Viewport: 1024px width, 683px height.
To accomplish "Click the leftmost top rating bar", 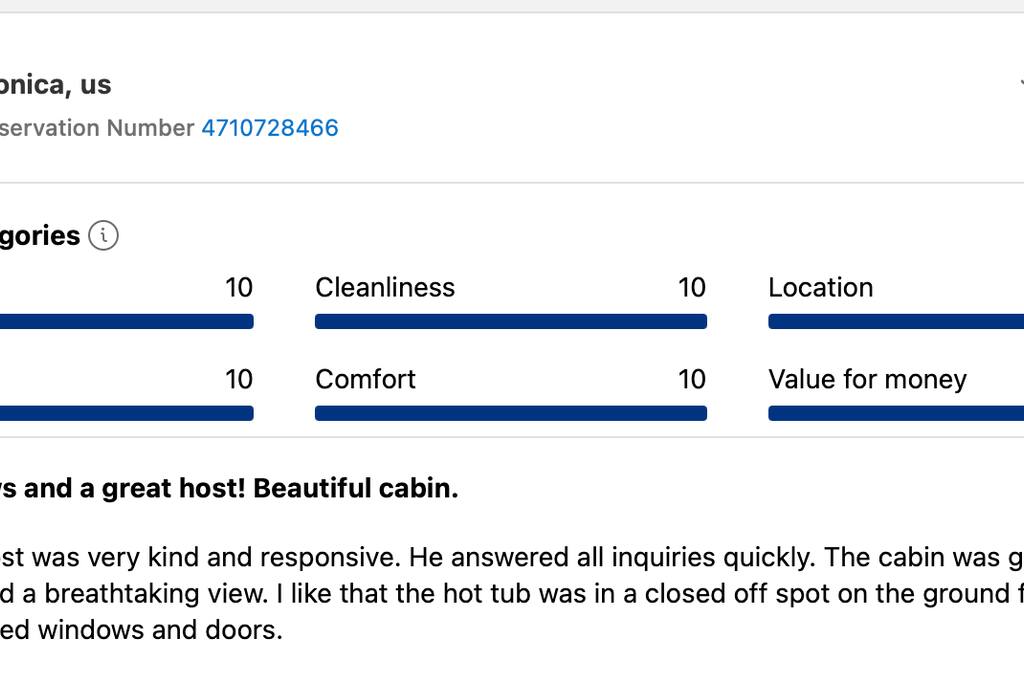I will (x=127, y=321).
